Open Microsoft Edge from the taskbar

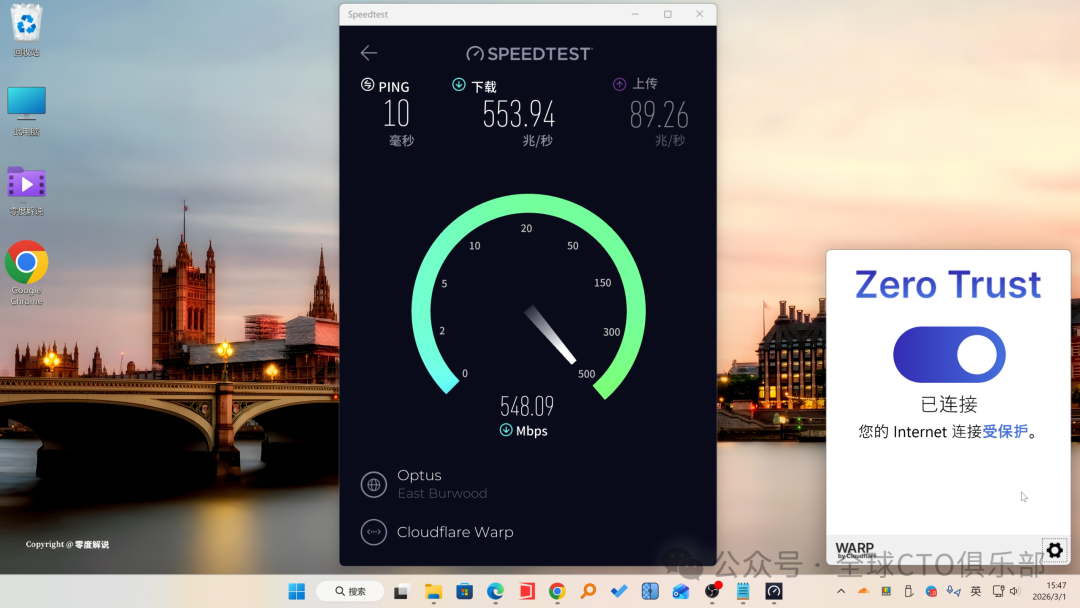pyautogui.click(x=495, y=591)
